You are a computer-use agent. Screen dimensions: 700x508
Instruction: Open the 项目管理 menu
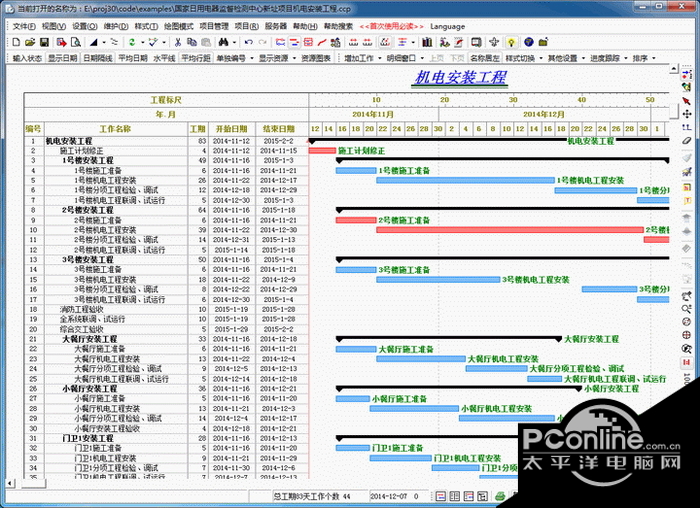[214, 26]
